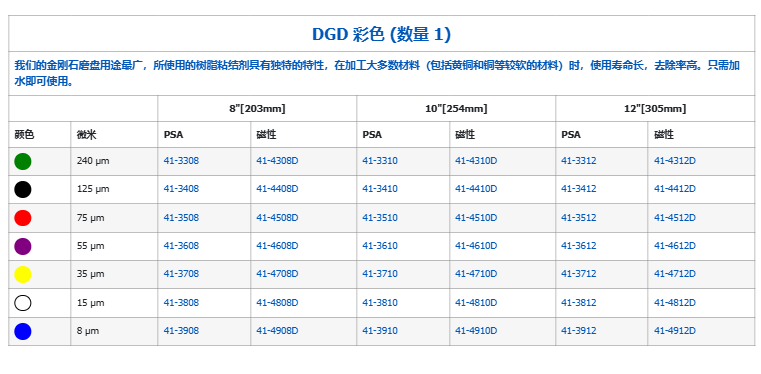
Task: Open part number 41-4508D link
Action: click(x=277, y=218)
